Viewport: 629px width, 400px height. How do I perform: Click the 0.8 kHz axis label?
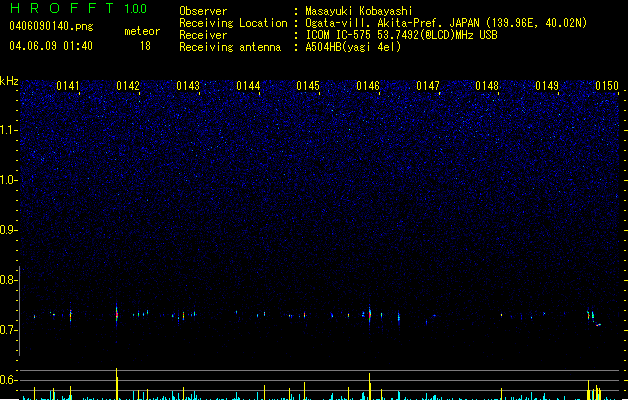tap(9, 280)
